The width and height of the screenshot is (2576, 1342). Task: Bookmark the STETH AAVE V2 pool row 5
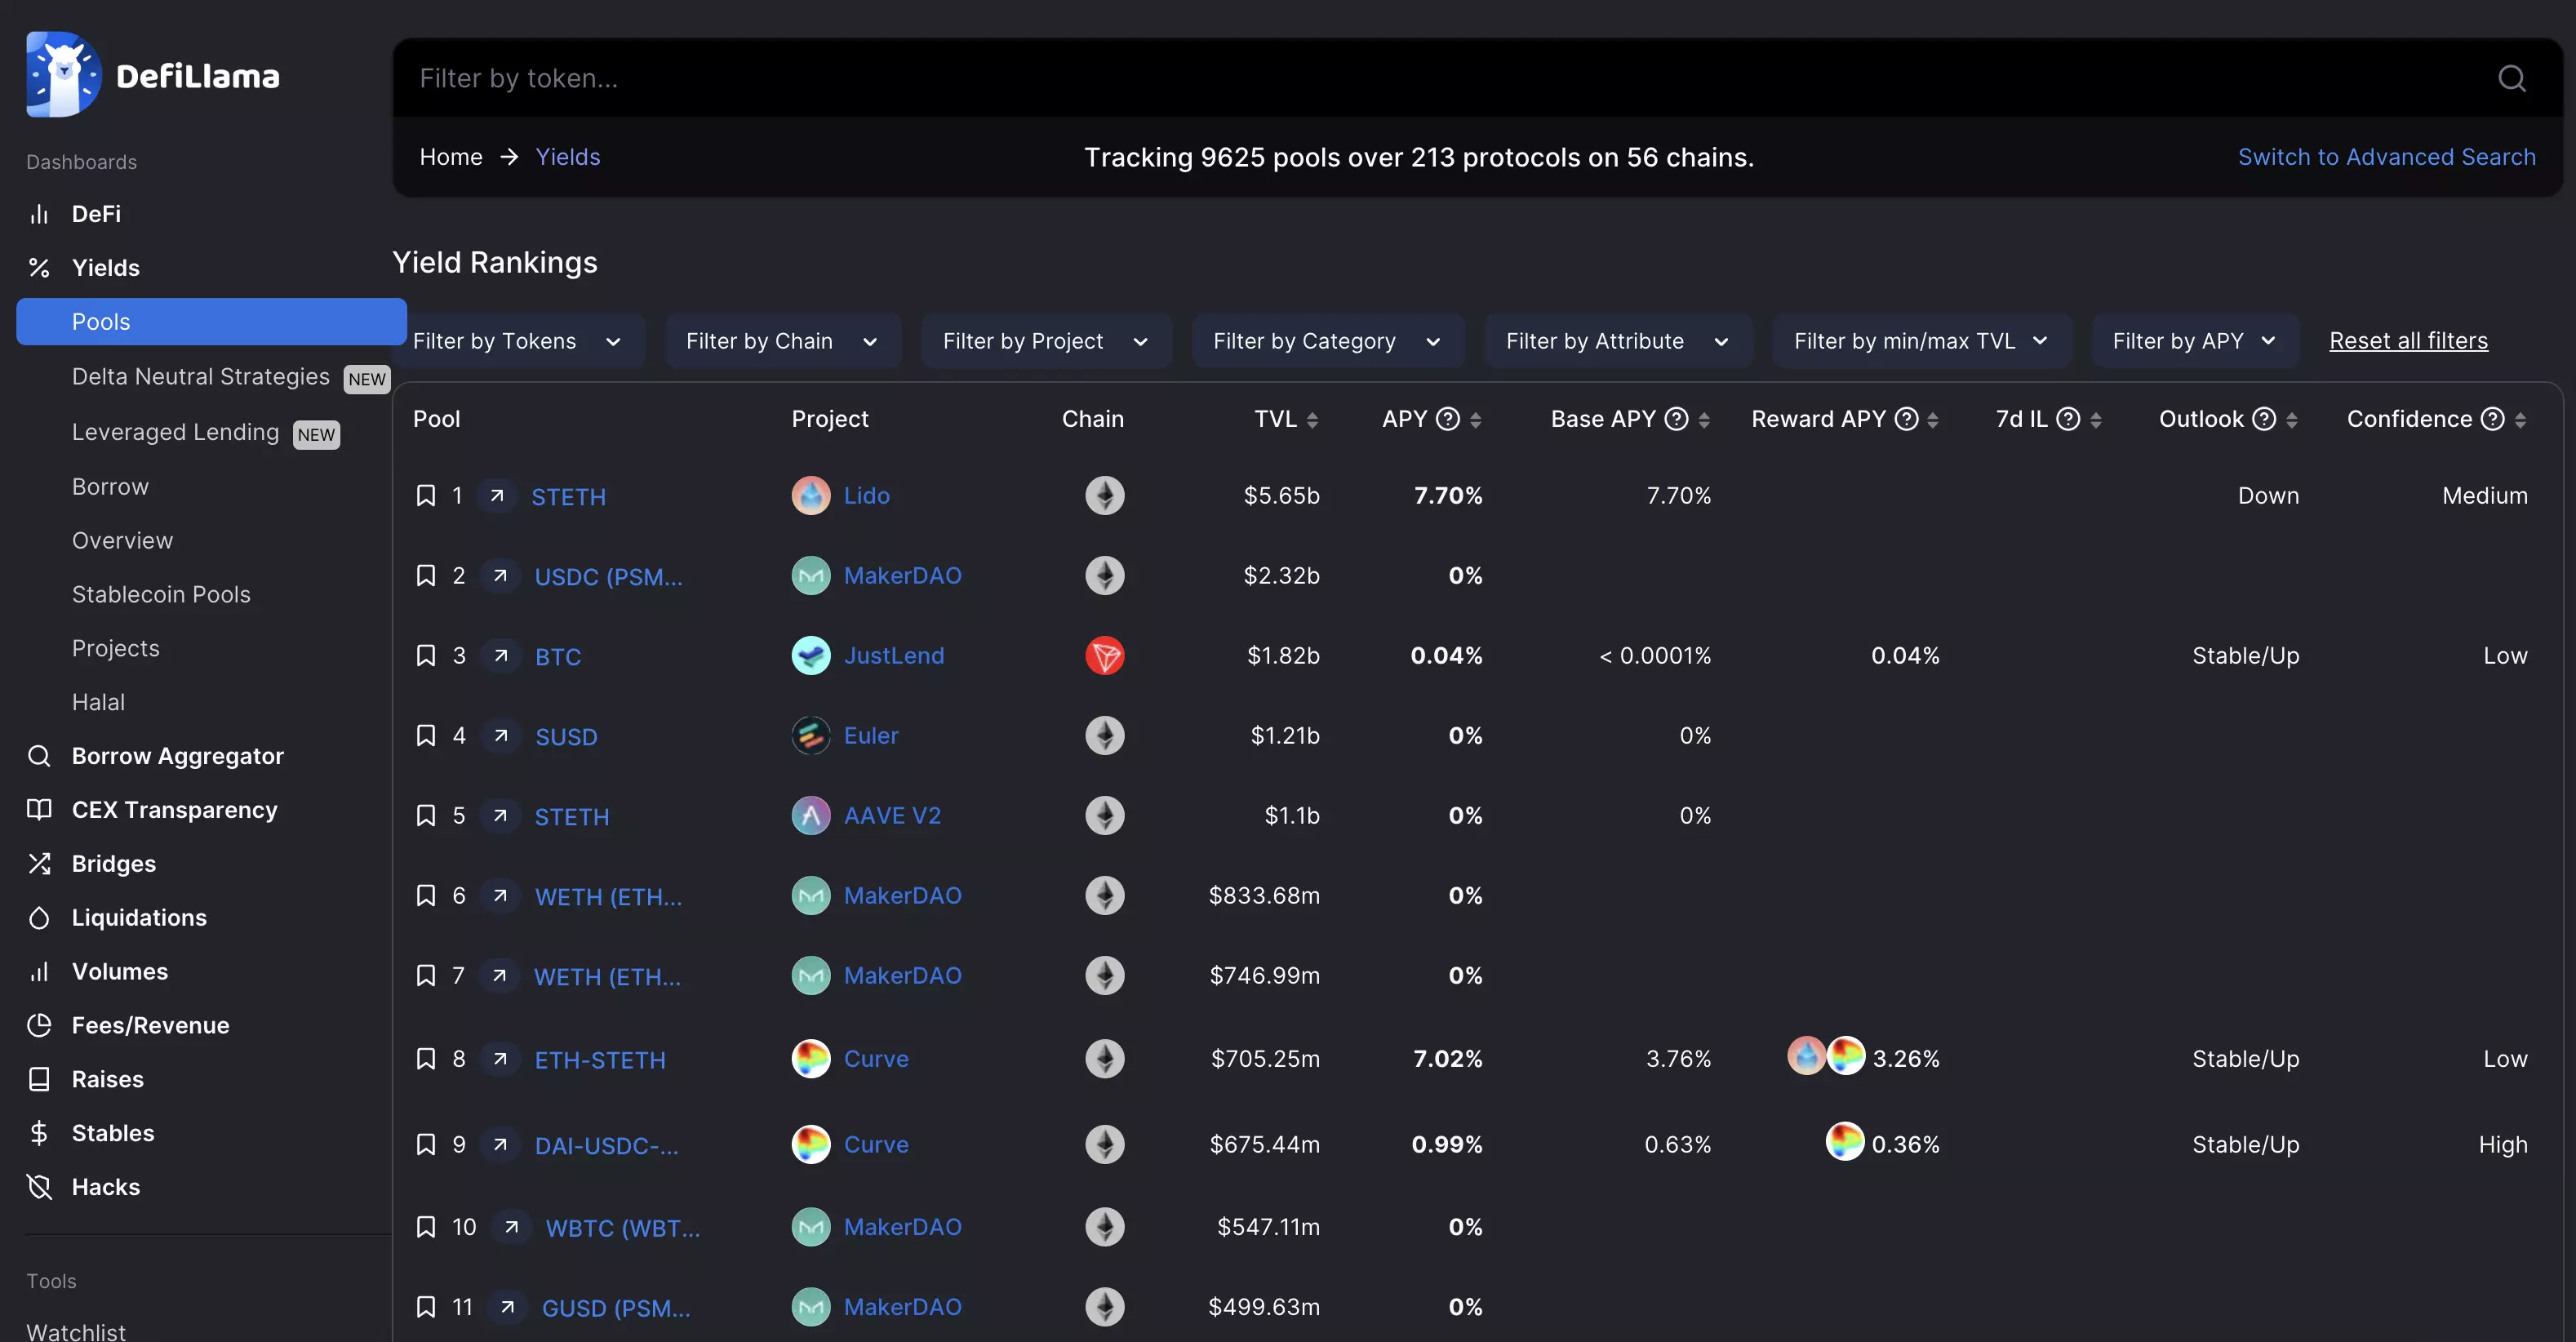pos(426,816)
